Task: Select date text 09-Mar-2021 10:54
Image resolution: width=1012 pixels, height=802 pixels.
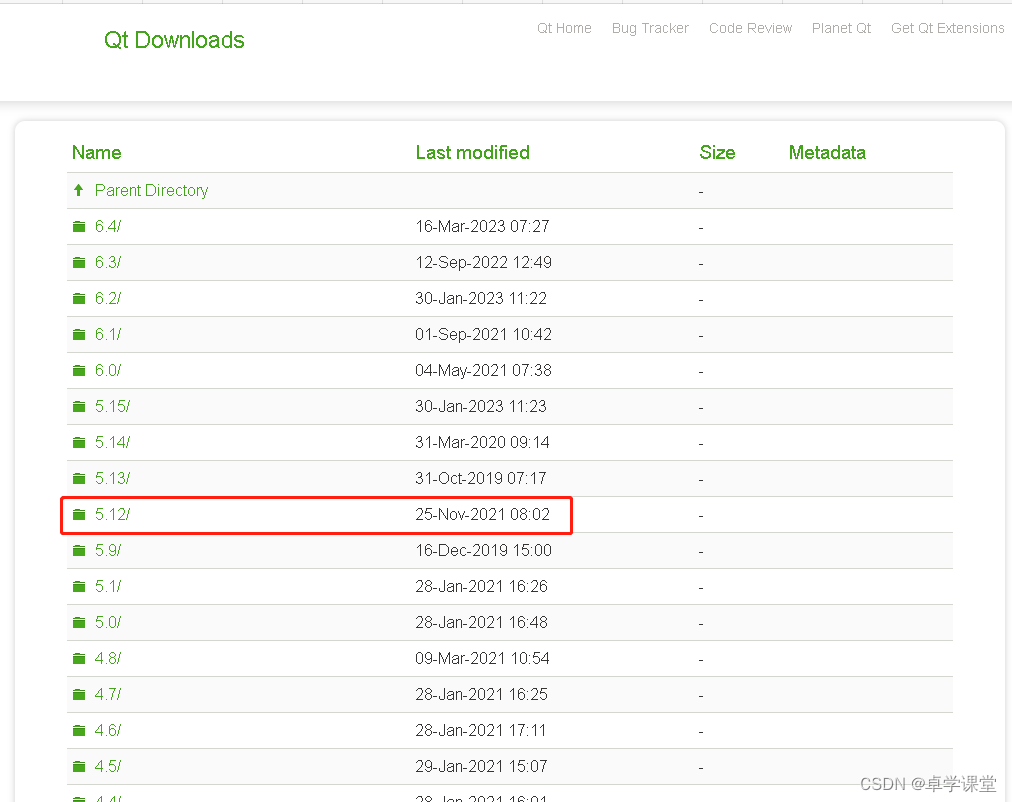Action: 482,659
